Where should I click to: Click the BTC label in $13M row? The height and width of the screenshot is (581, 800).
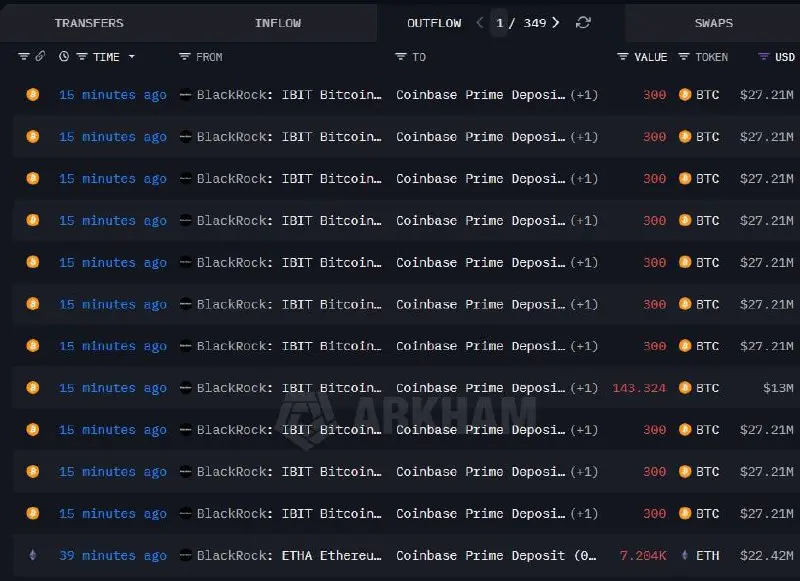click(708, 388)
